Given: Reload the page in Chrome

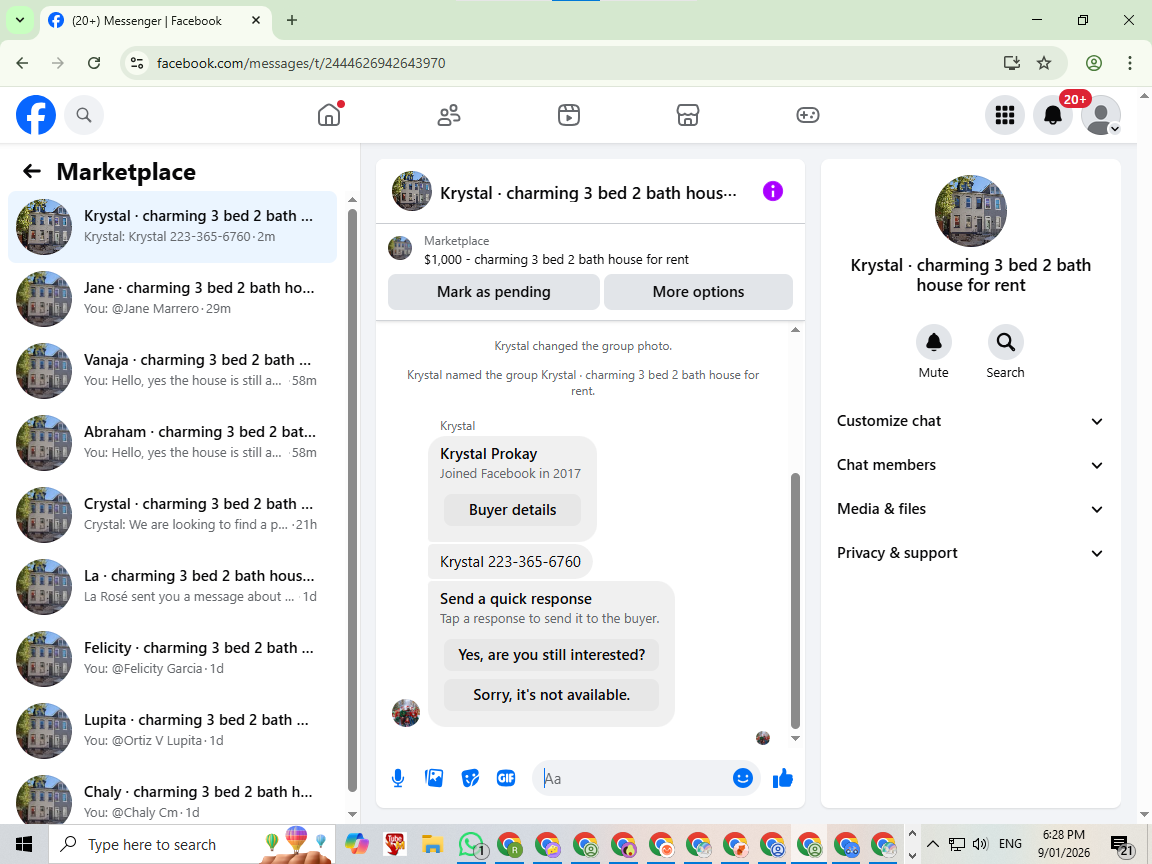Looking at the screenshot, I should tap(94, 63).
